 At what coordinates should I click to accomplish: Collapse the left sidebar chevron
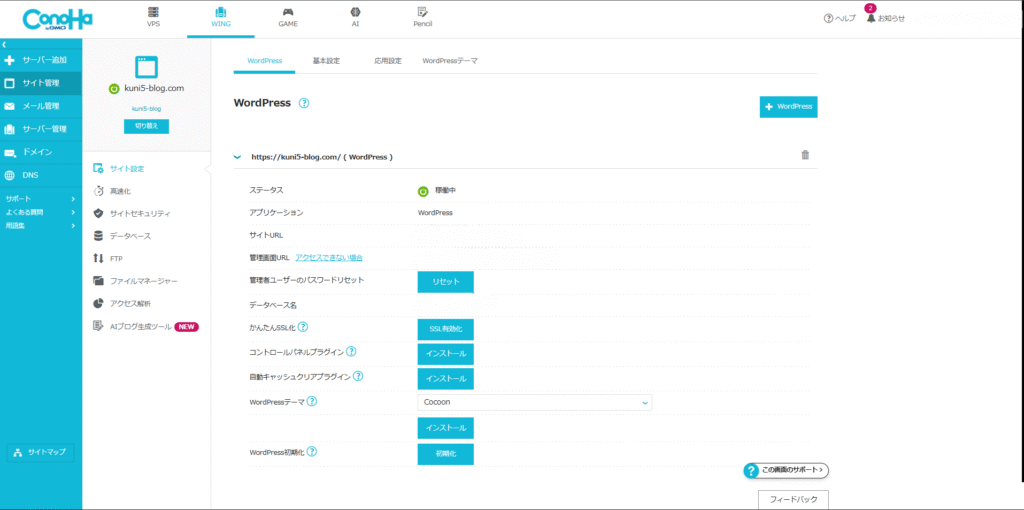point(4,44)
